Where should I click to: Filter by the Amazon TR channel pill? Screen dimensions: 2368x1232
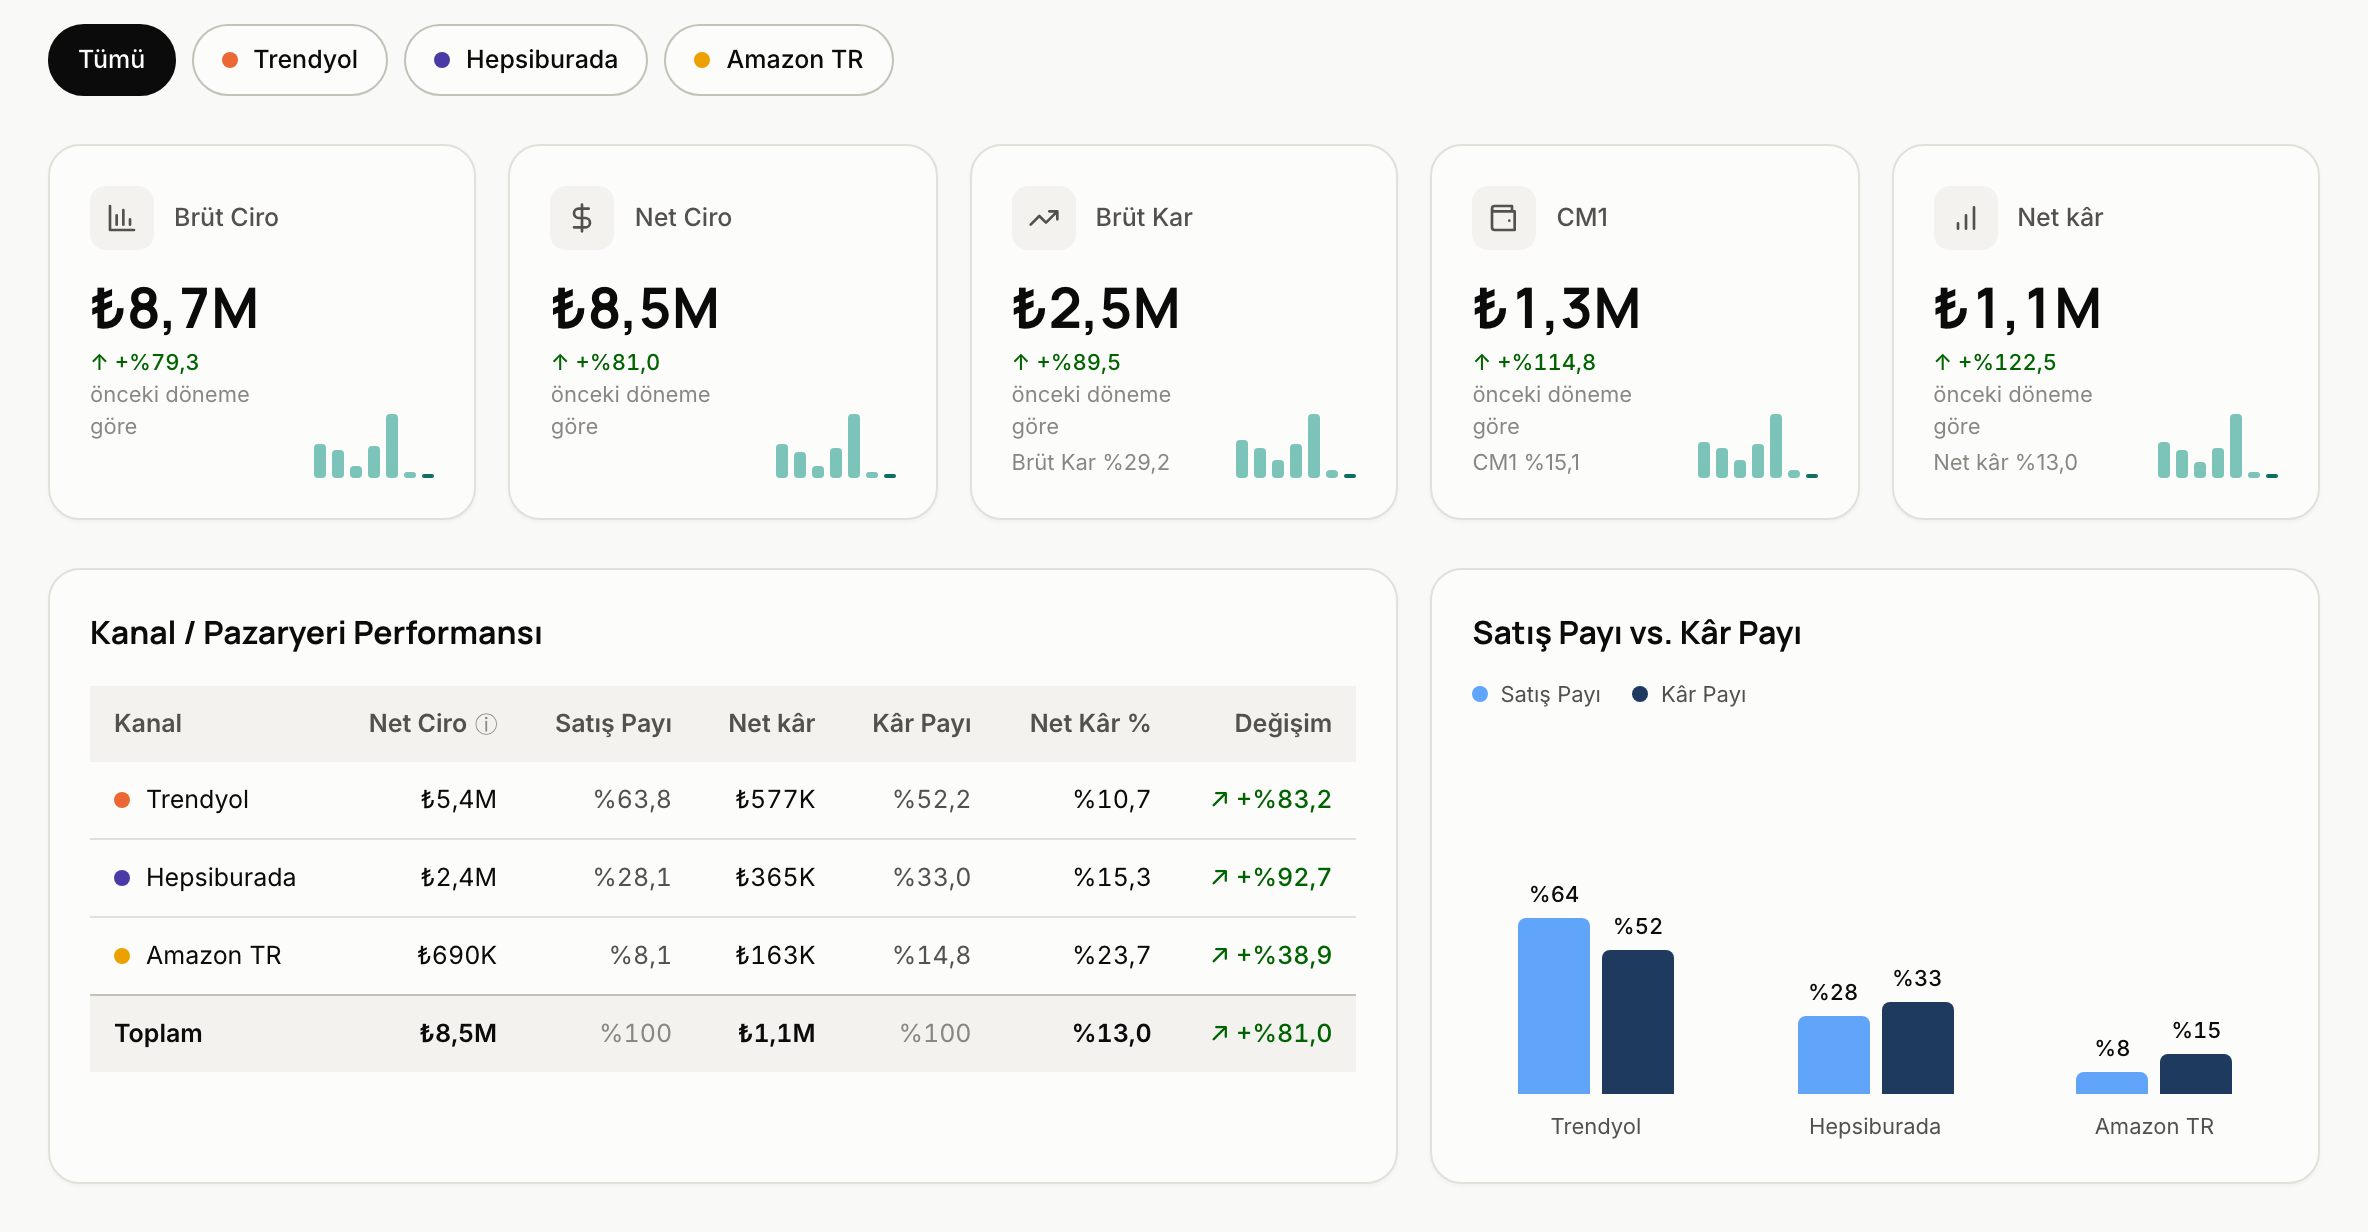[779, 60]
